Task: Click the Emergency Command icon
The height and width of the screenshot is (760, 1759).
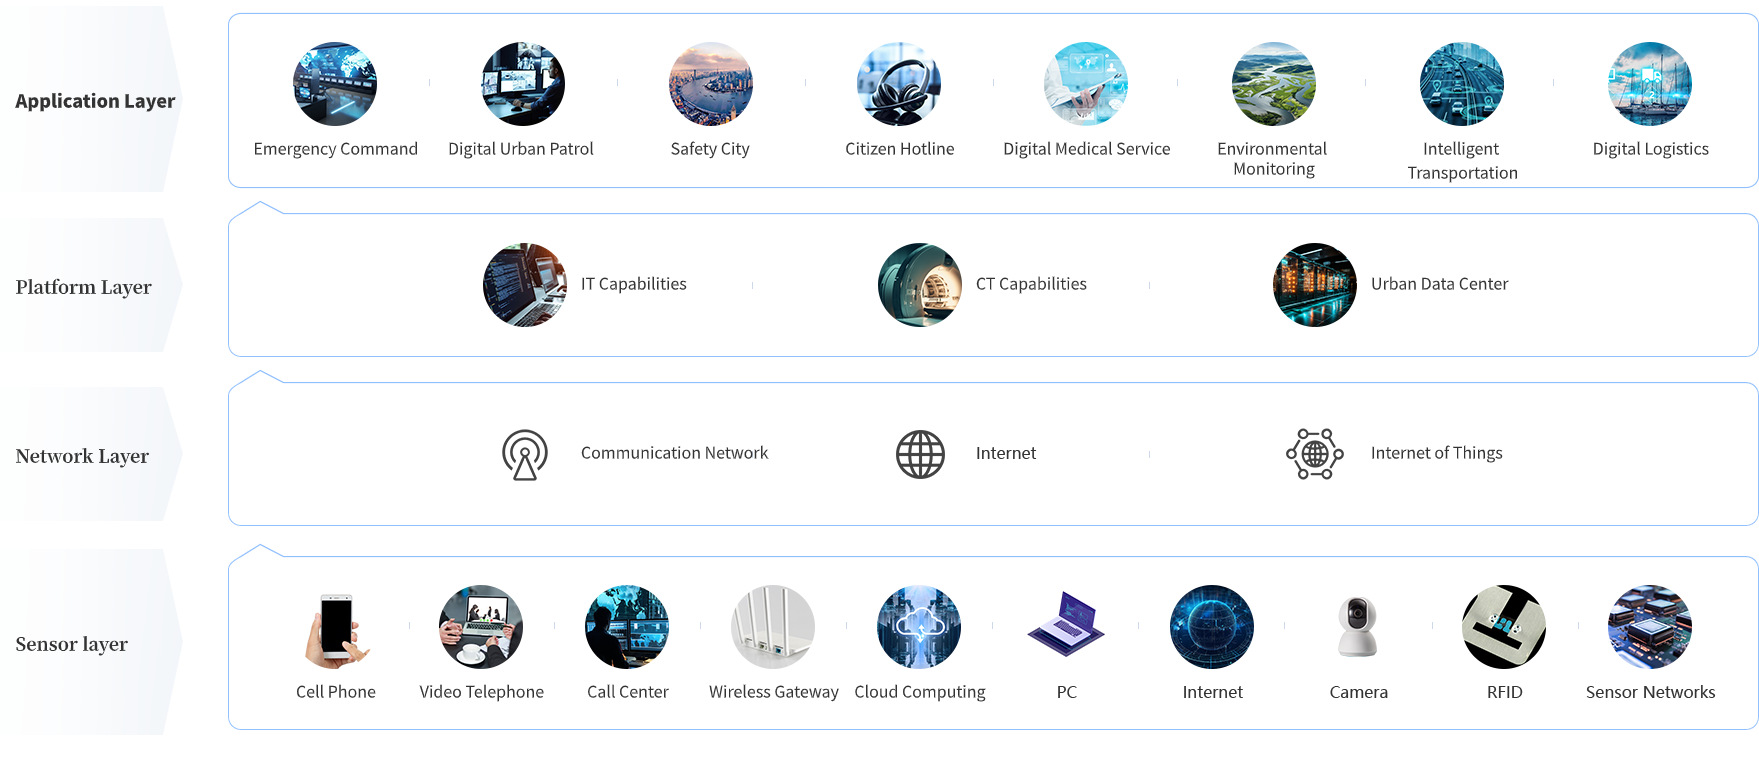Action: click(335, 84)
